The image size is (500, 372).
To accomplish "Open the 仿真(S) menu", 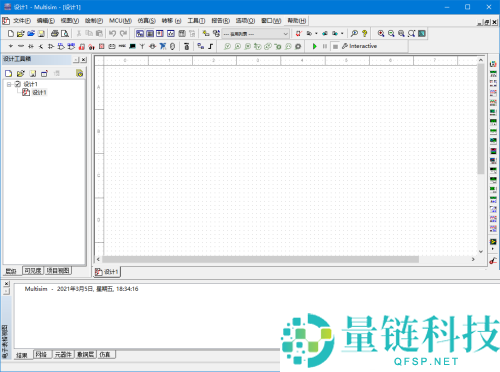I will [147, 21].
